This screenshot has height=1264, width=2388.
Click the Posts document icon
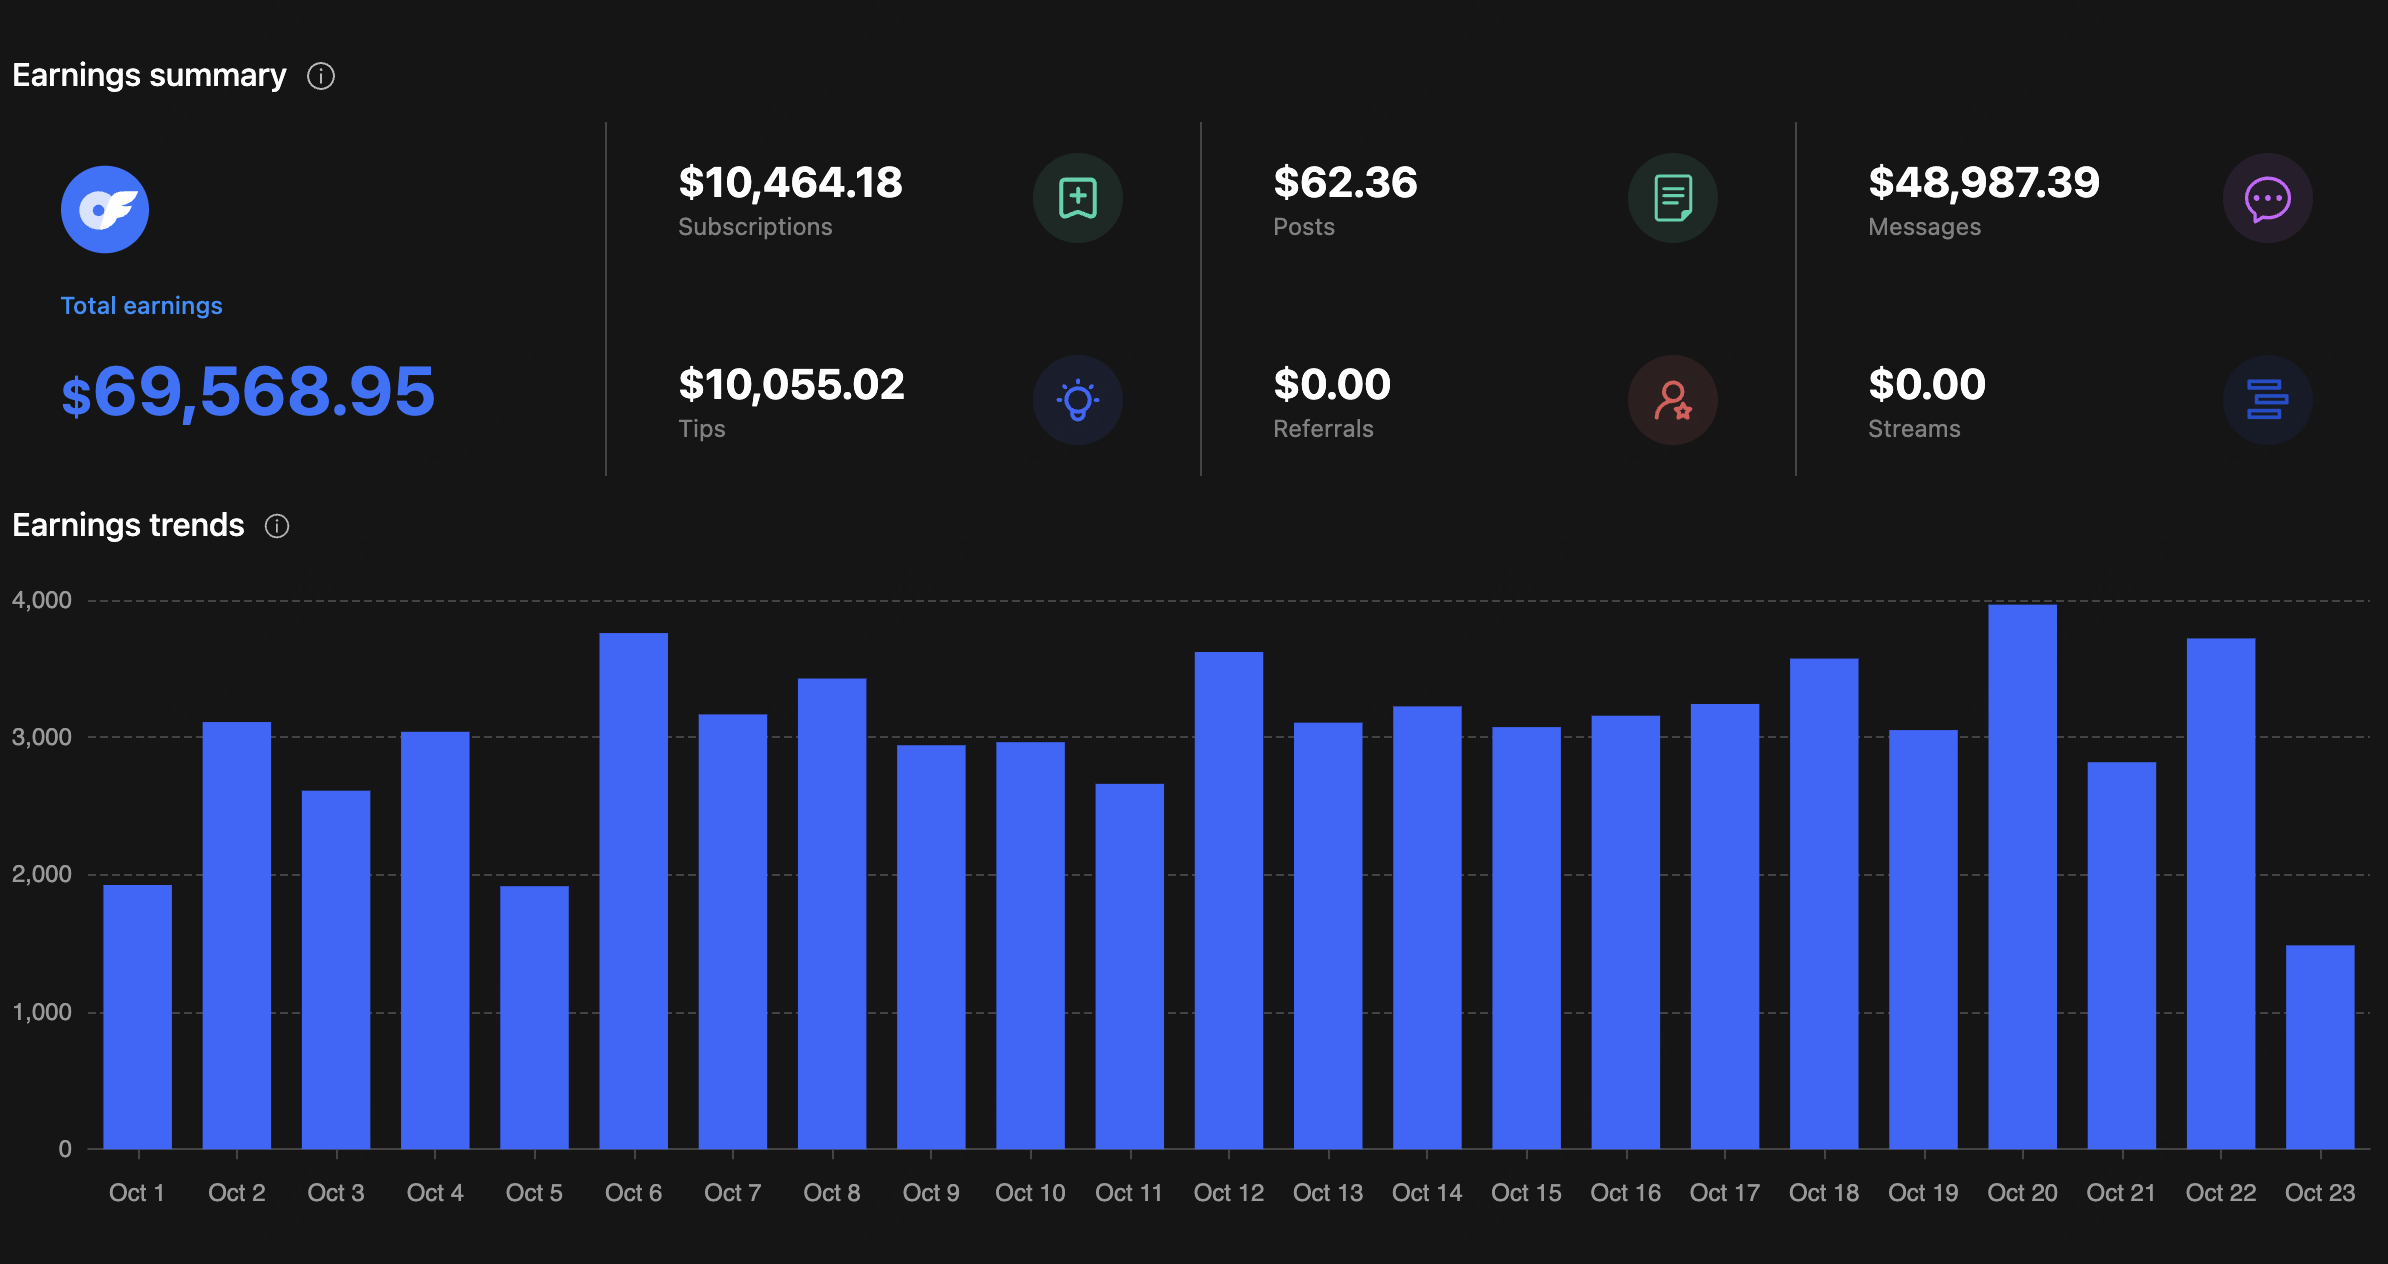coord(1671,198)
